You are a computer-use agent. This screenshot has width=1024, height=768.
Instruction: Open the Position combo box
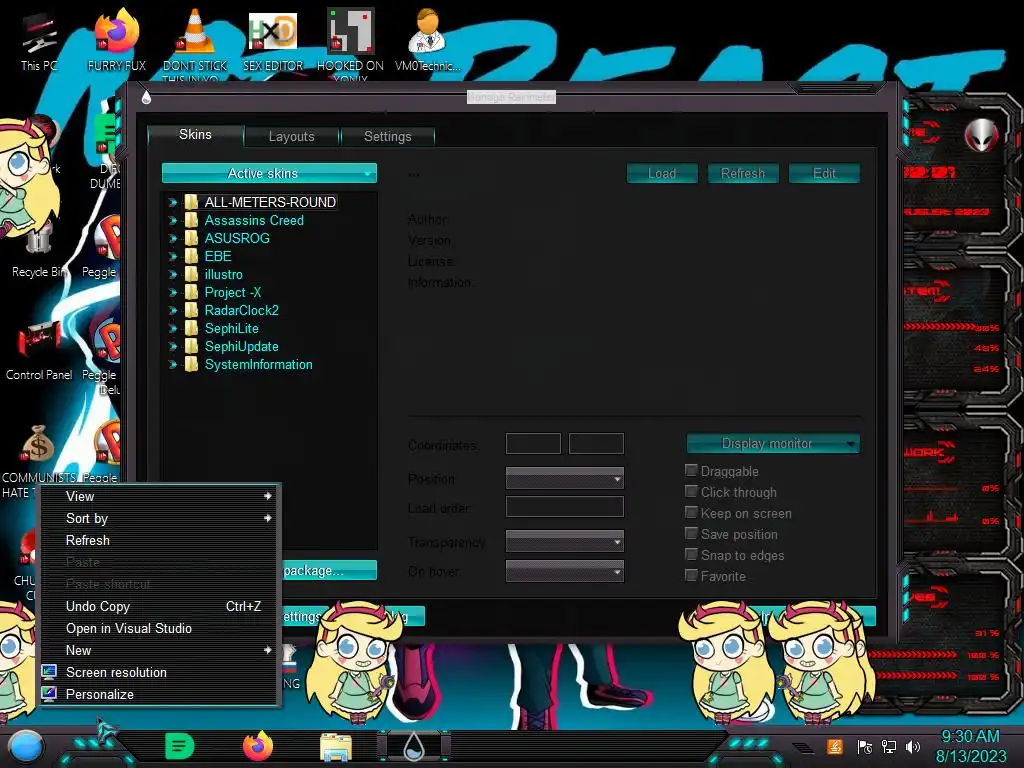pyautogui.click(x=565, y=479)
